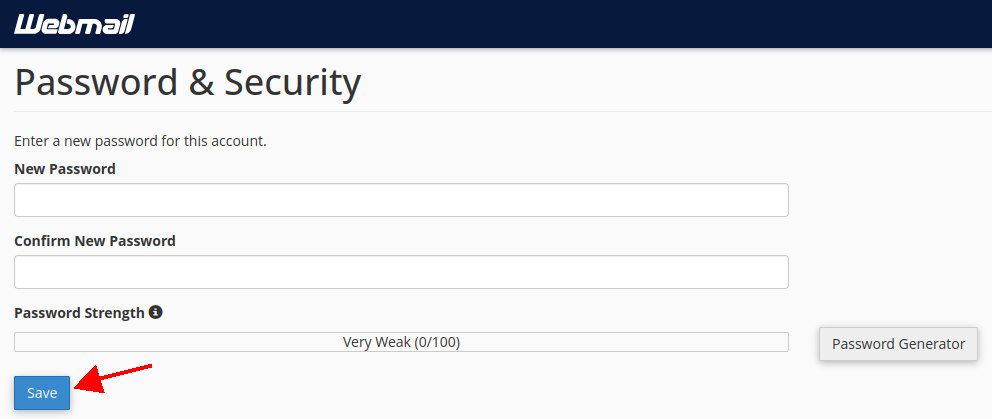The height and width of the screenshot is (419, 992).
Task: Click the Webmail logo
Action: (x=74, y=24)
